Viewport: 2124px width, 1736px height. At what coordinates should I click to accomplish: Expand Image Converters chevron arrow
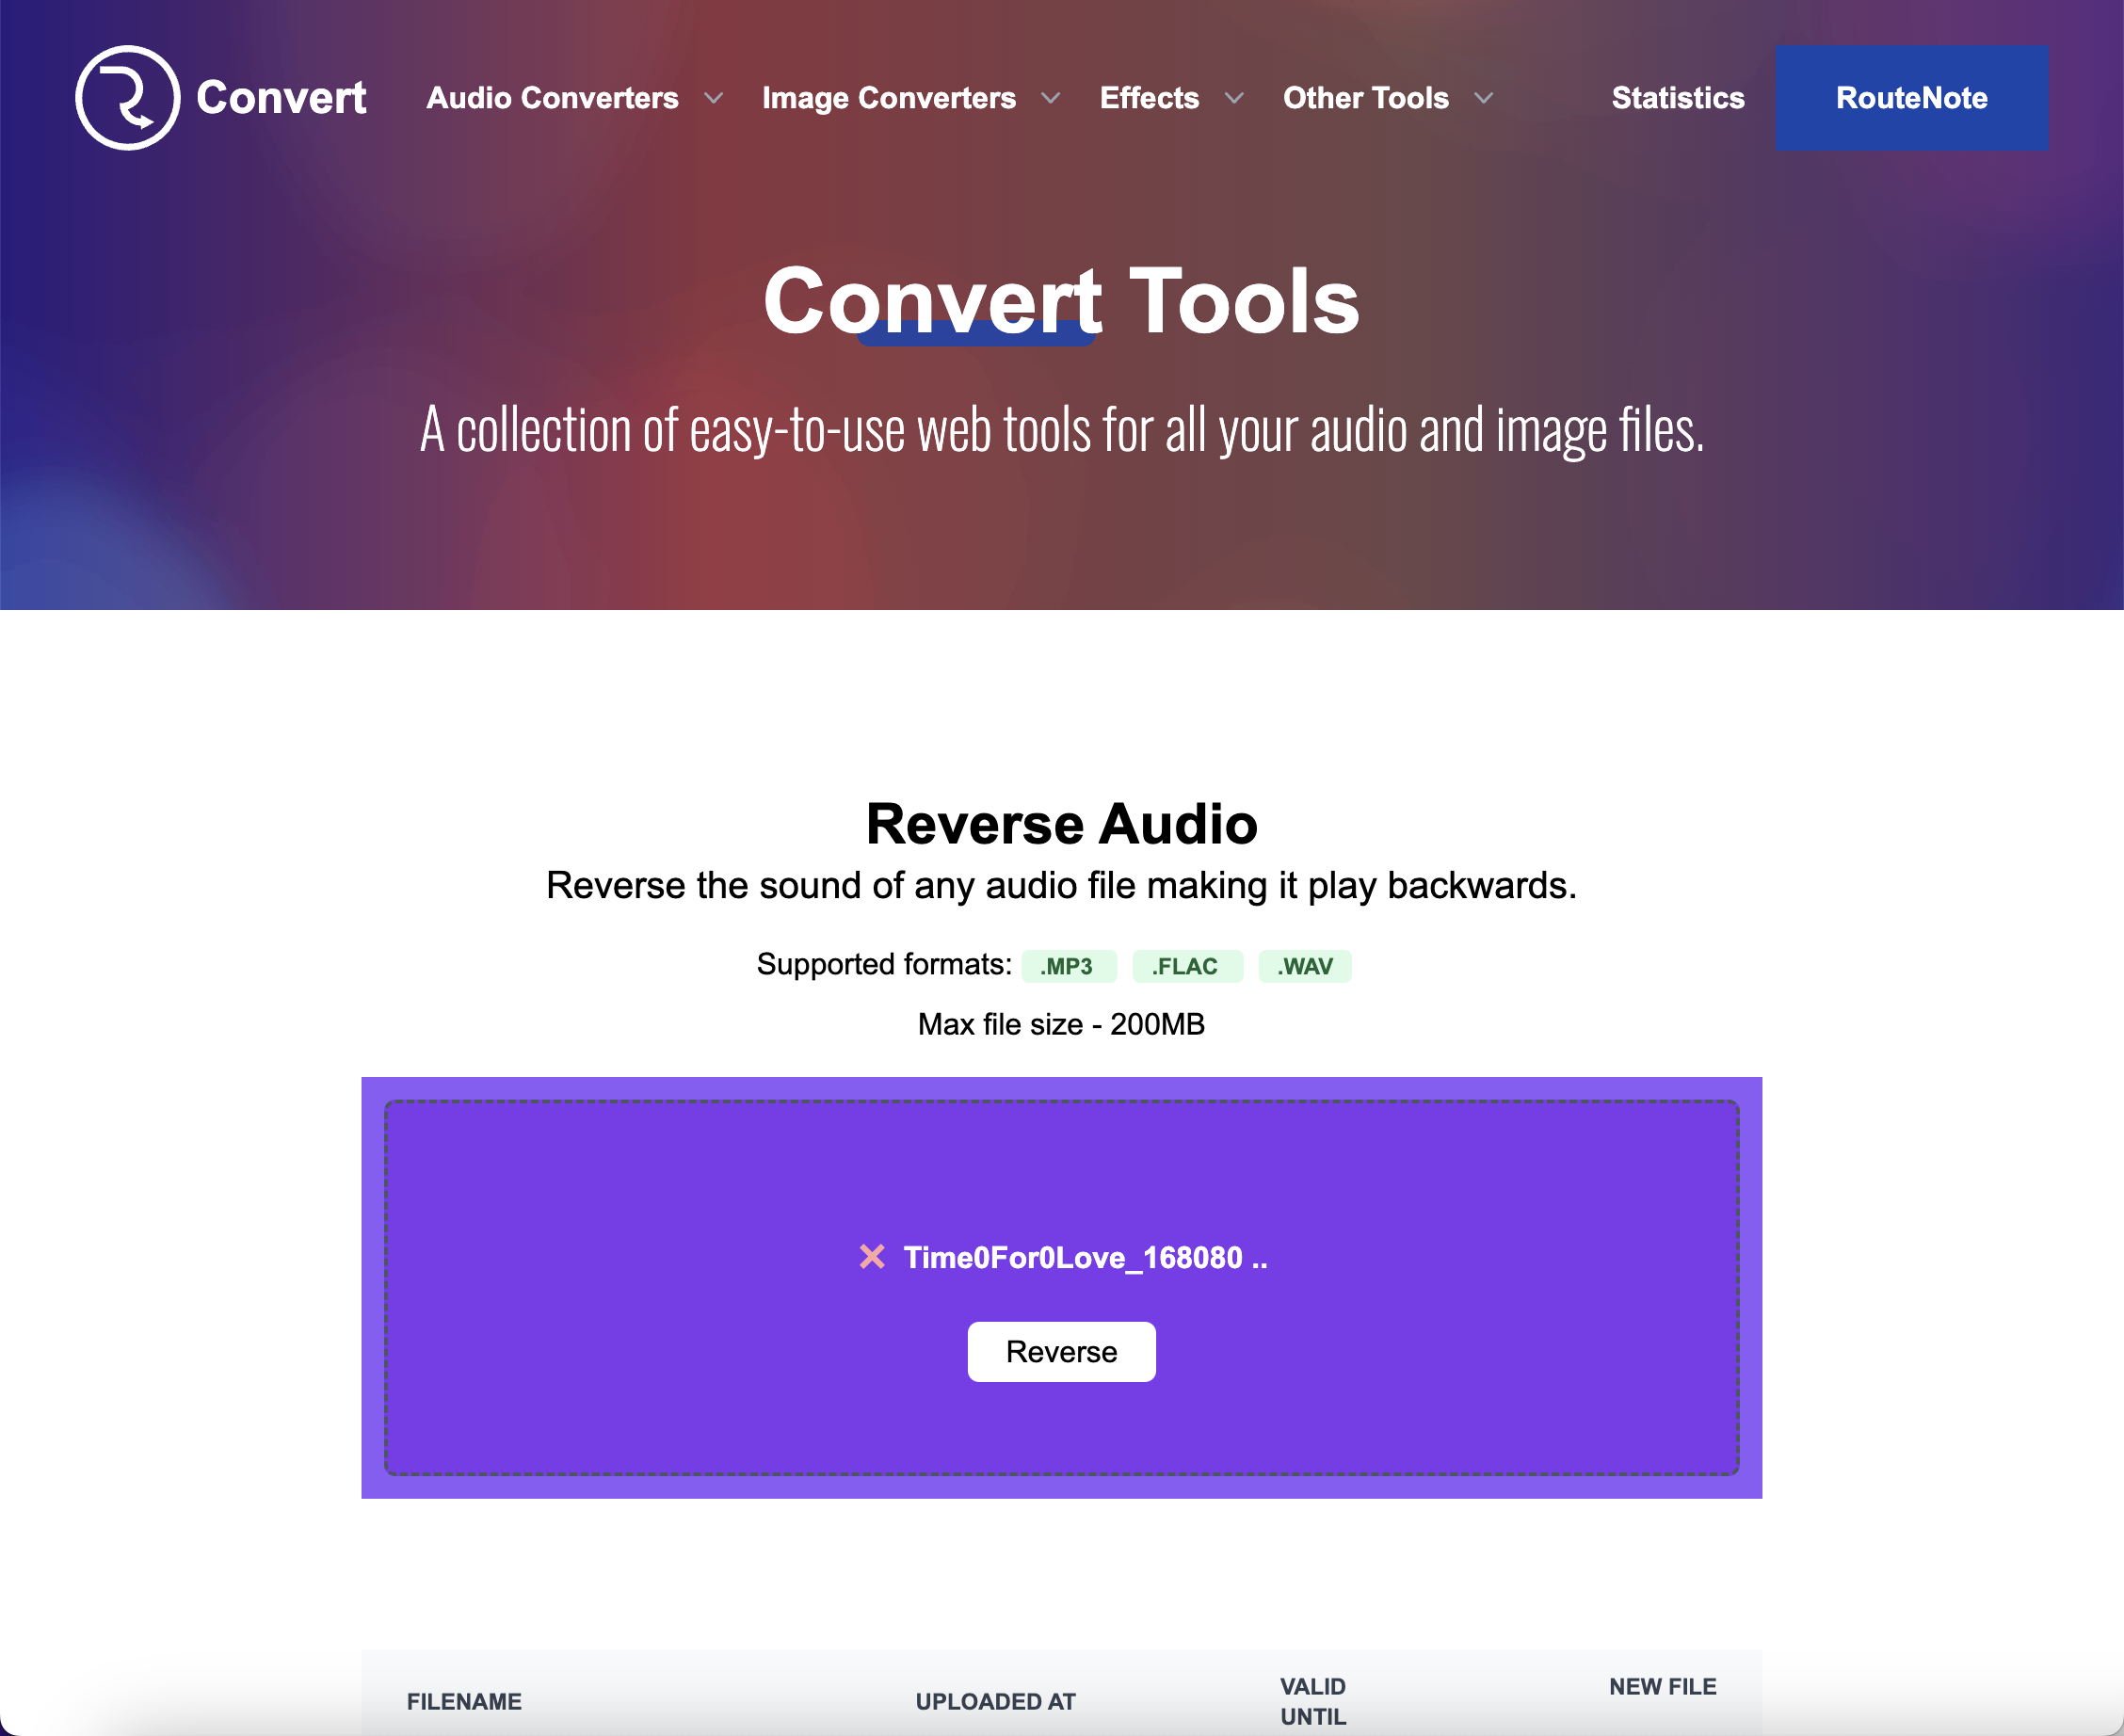click(x=1050, y=98)
